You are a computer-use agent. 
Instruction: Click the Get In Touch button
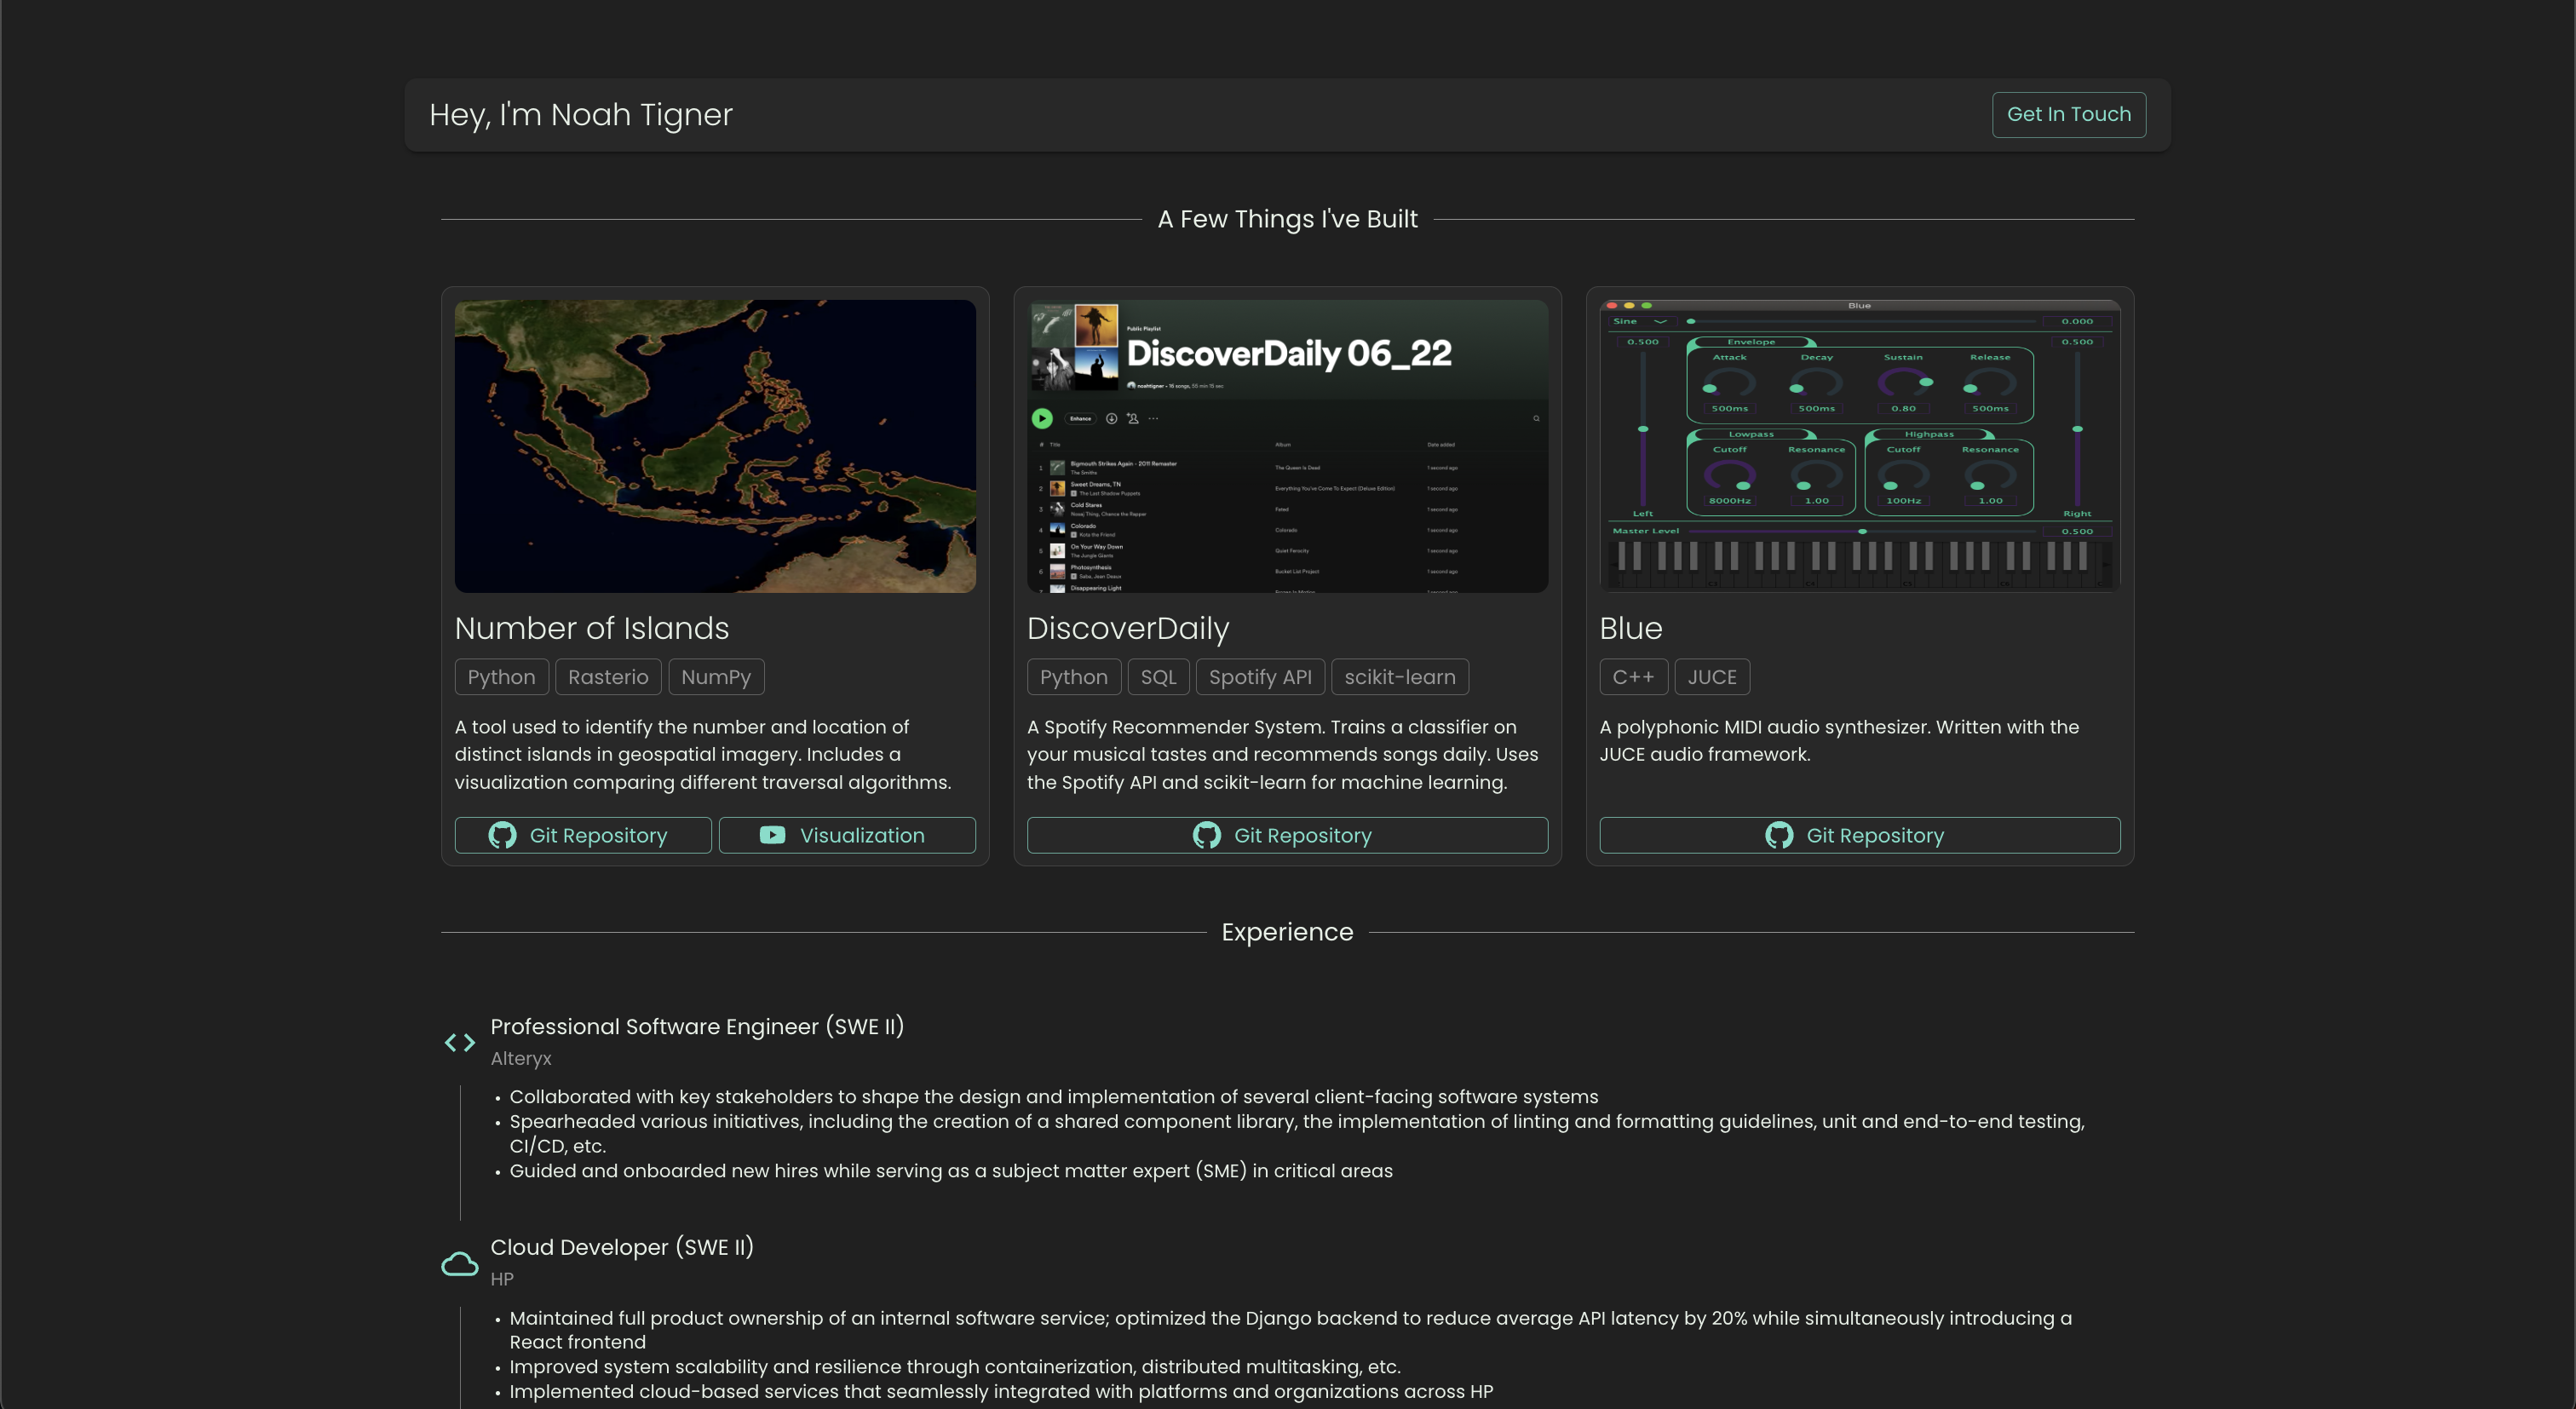click(2068, 114)
